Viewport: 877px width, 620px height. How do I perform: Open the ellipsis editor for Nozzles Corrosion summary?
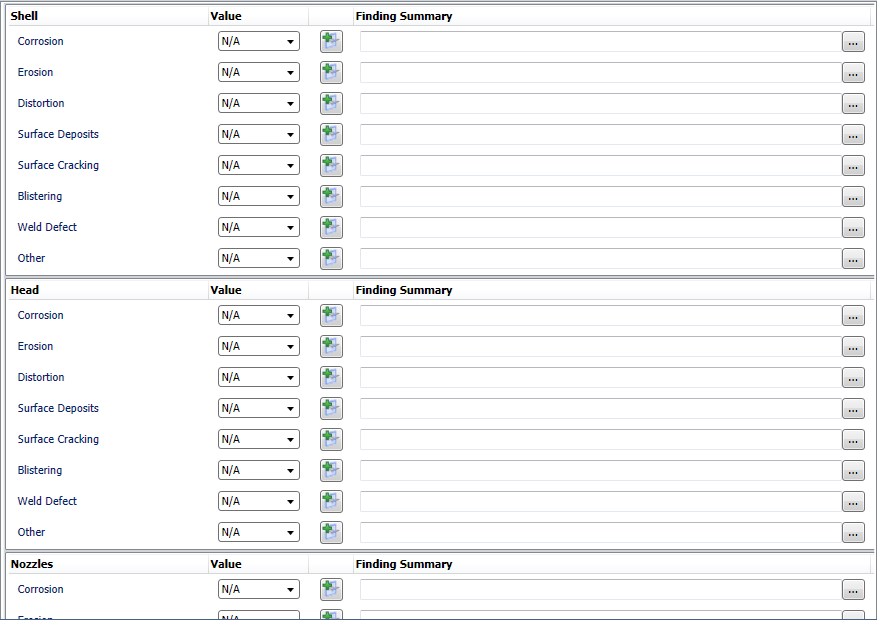point(852,590)
